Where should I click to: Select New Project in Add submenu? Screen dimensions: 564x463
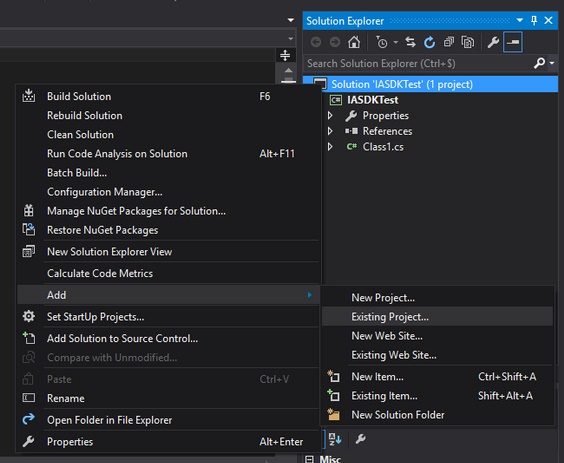tap(437, 298)
